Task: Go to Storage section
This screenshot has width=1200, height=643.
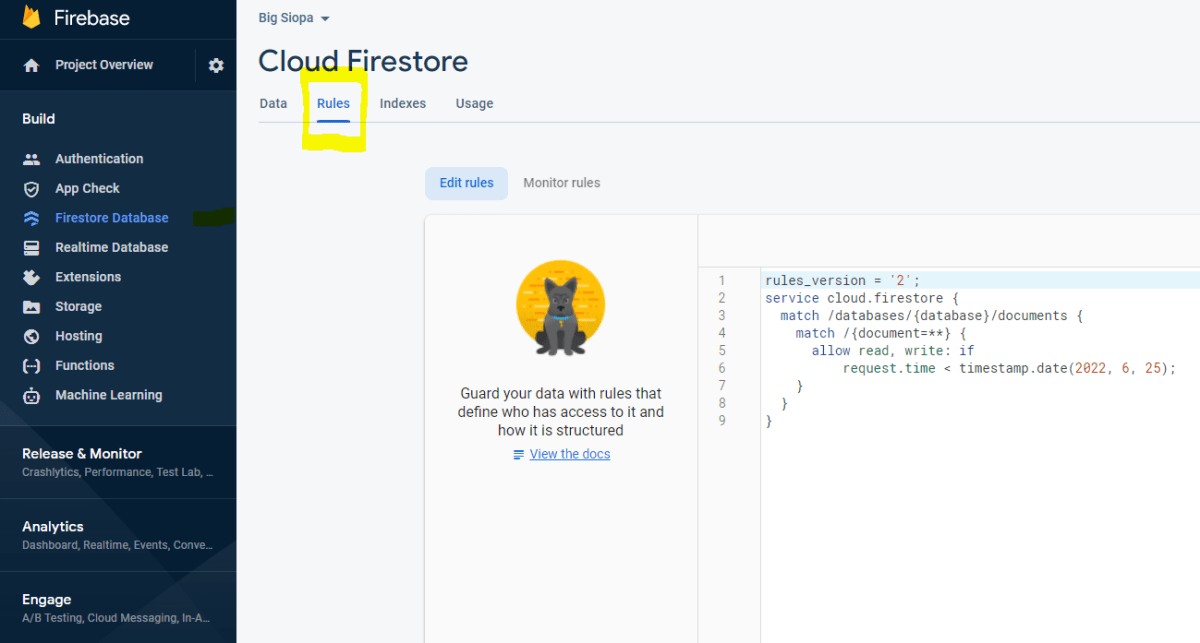Action: (78, 307)
